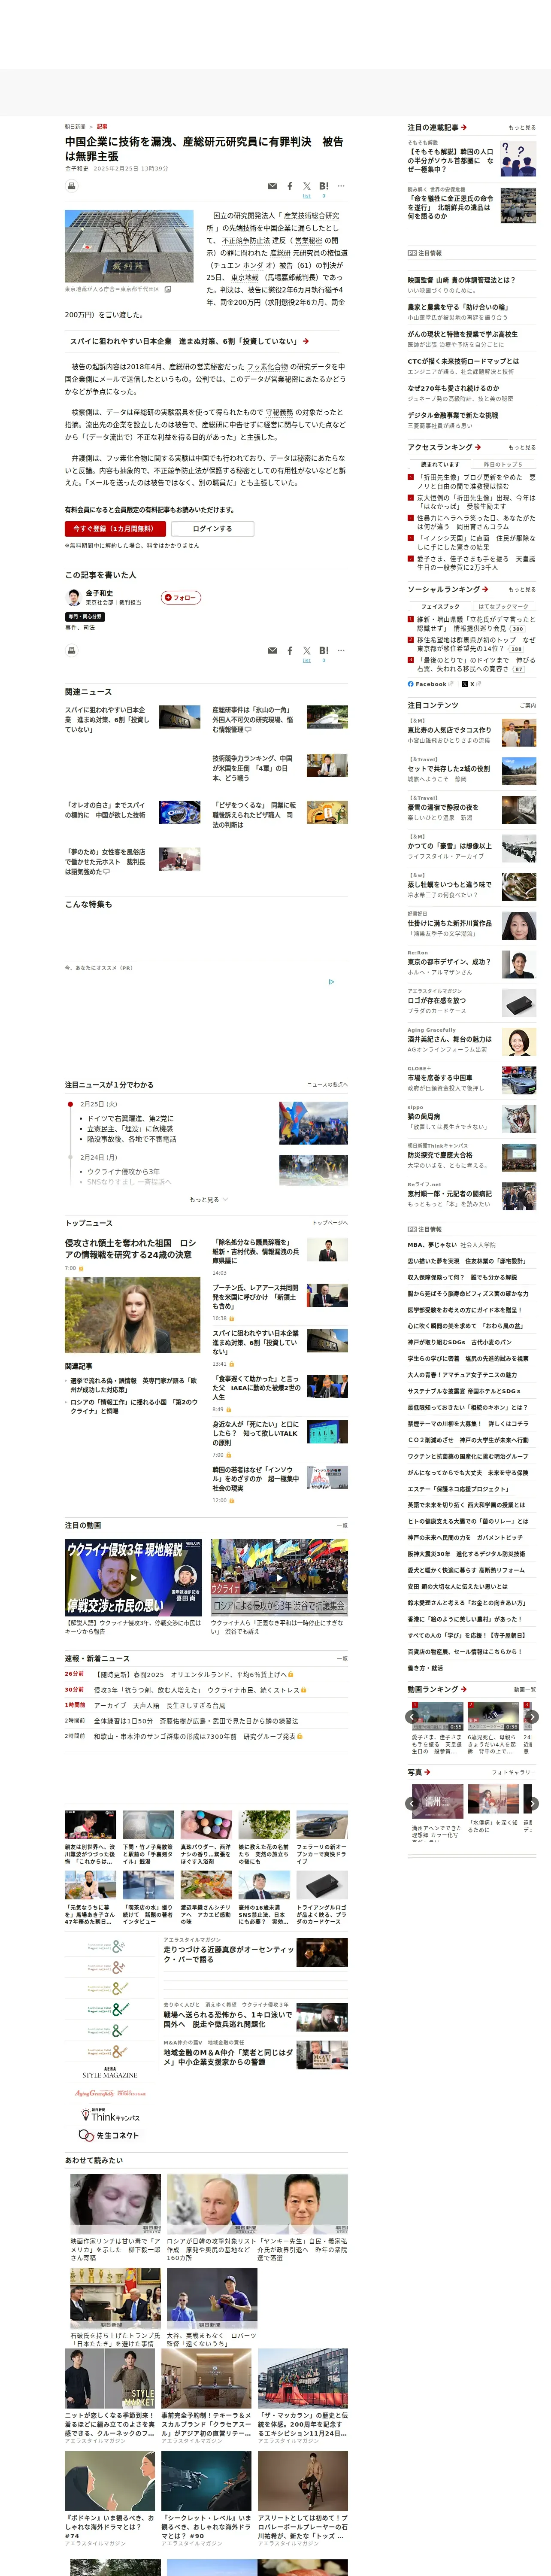Open 一覧 next to 速報・新着ニュース
This screenshot has width=551, height=2576.
[342, 1658]
